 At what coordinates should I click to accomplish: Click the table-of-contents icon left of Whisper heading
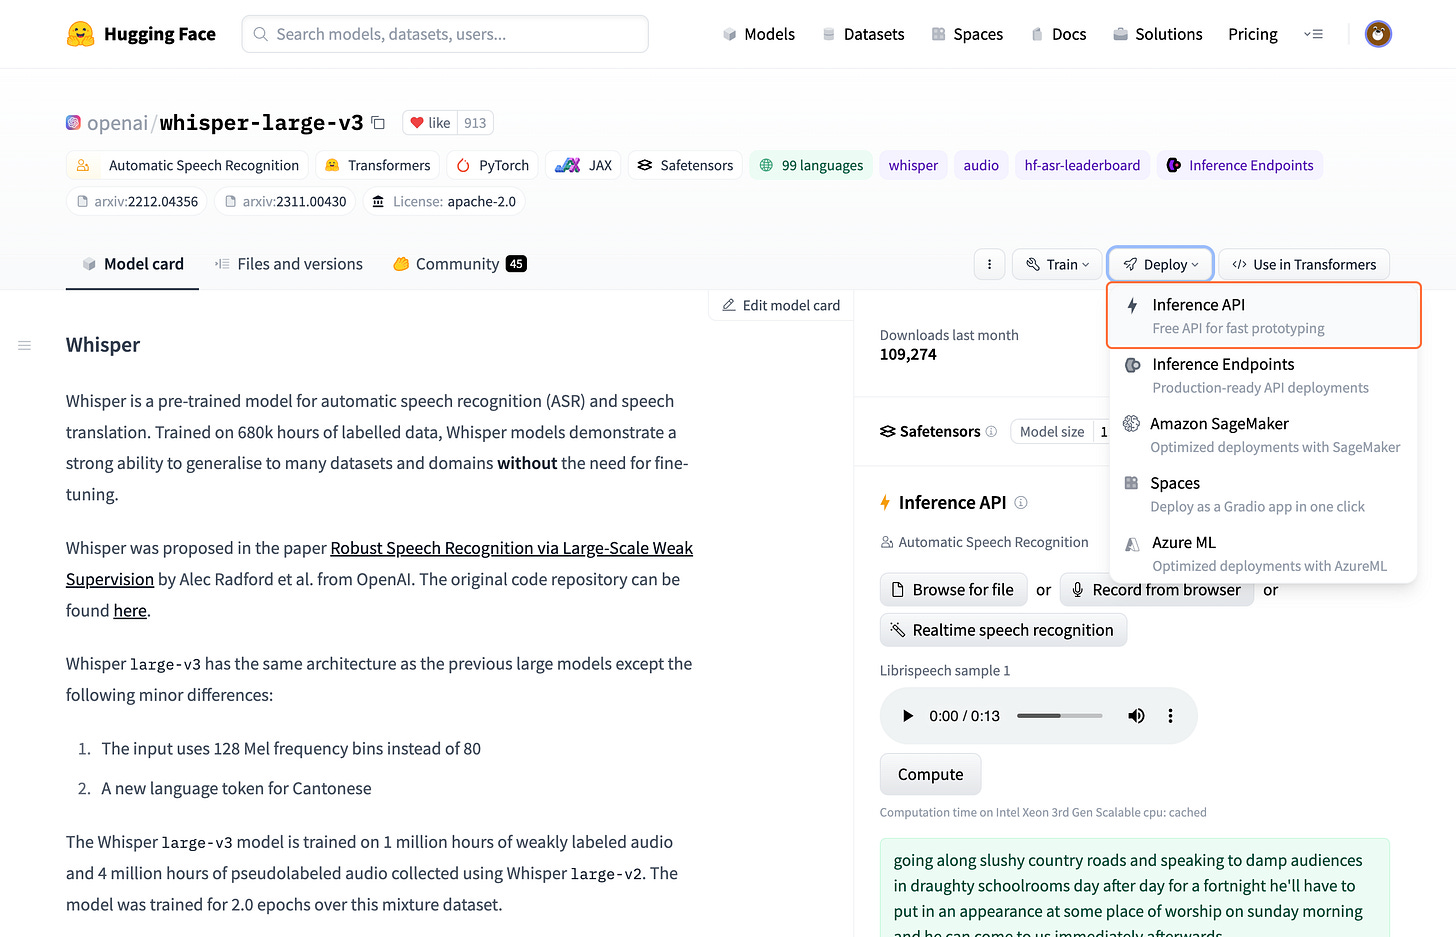point(24,345)
